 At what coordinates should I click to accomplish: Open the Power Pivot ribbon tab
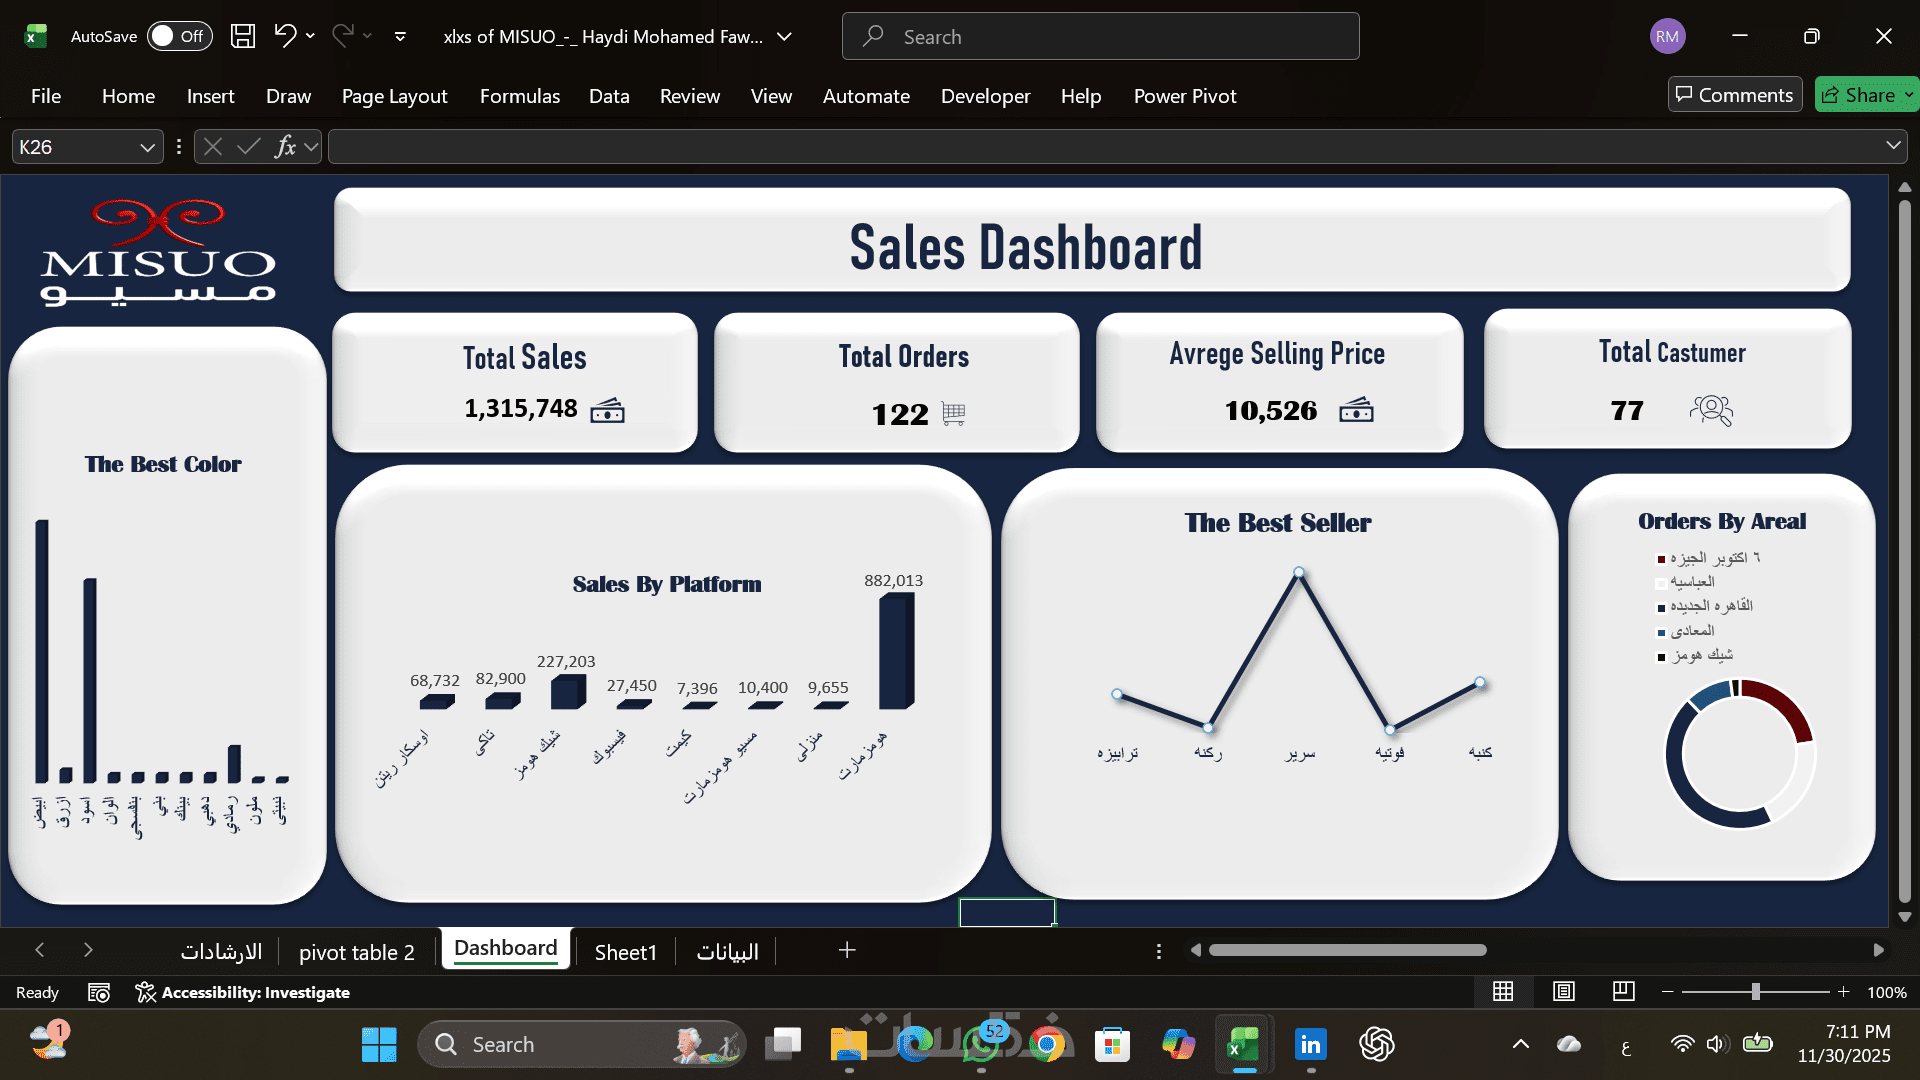(1185, 96)
